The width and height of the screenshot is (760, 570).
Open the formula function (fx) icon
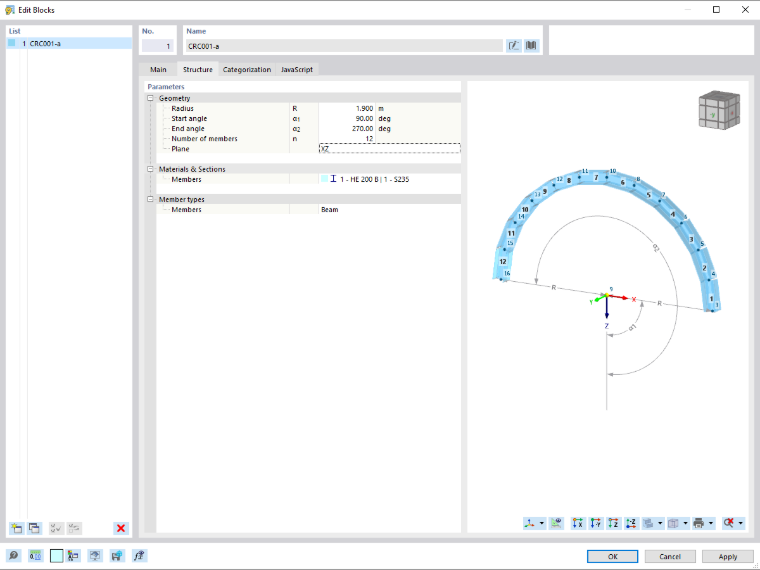(x=140, y=556)
